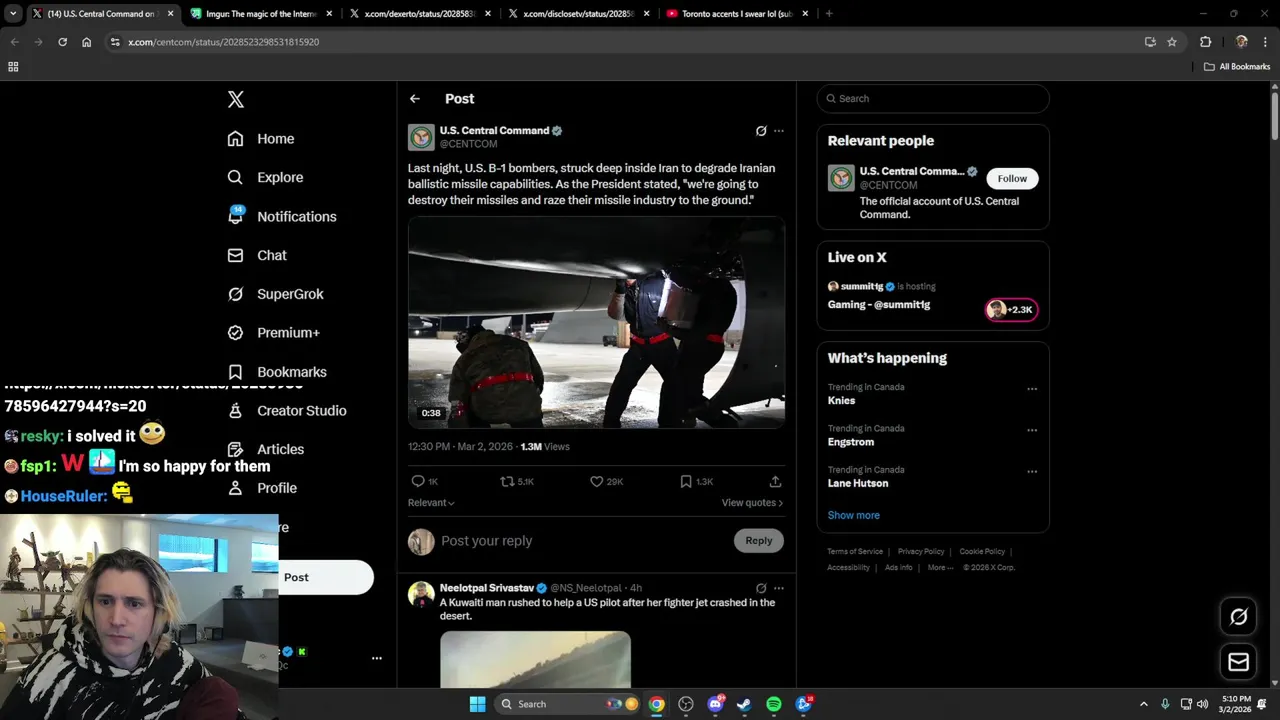Click the Reply button
The image size is (1280, 720).
pyautogui.click(x=759, y=541)
